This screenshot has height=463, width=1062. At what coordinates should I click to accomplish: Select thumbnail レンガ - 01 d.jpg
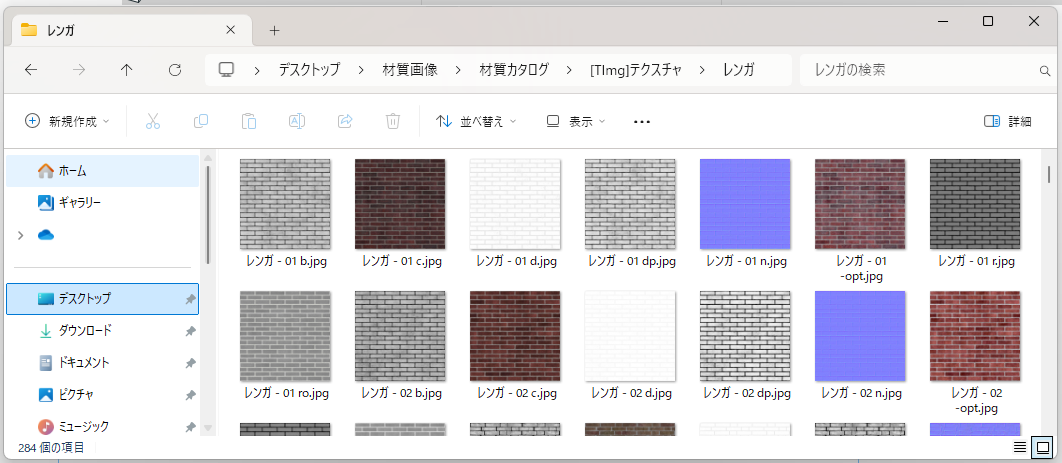(515, 204)
